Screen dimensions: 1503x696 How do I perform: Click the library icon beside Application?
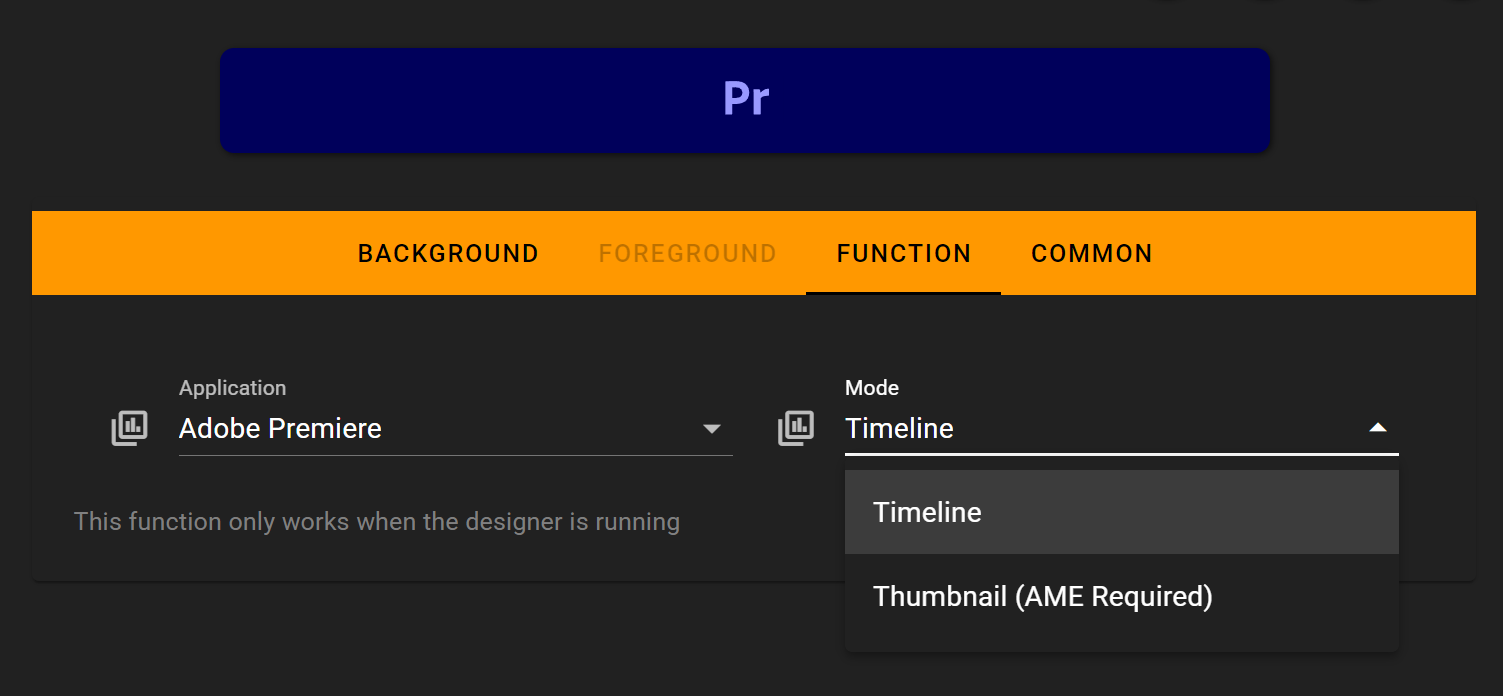(x=129, y=428)
